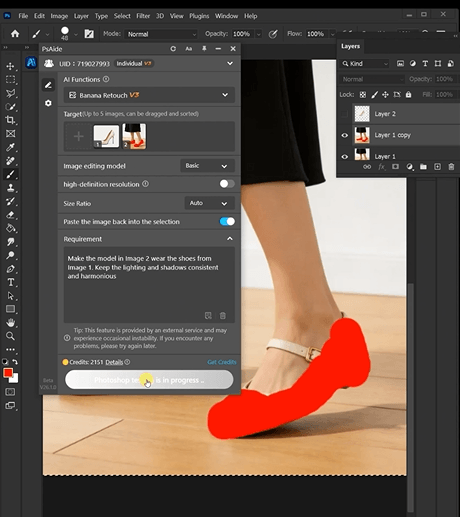This screenshot has width=460, height=517.
Task: Select the Spot Healing Brush tool
Action: pyautogui.click(x=10, y=161)
